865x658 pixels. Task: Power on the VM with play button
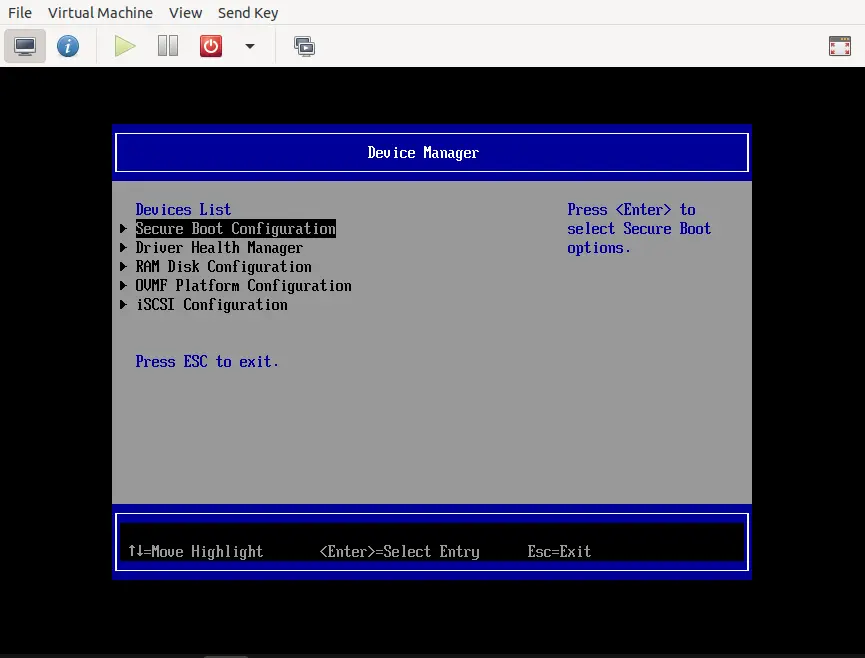pyautogui.click(x=125, y=46)
